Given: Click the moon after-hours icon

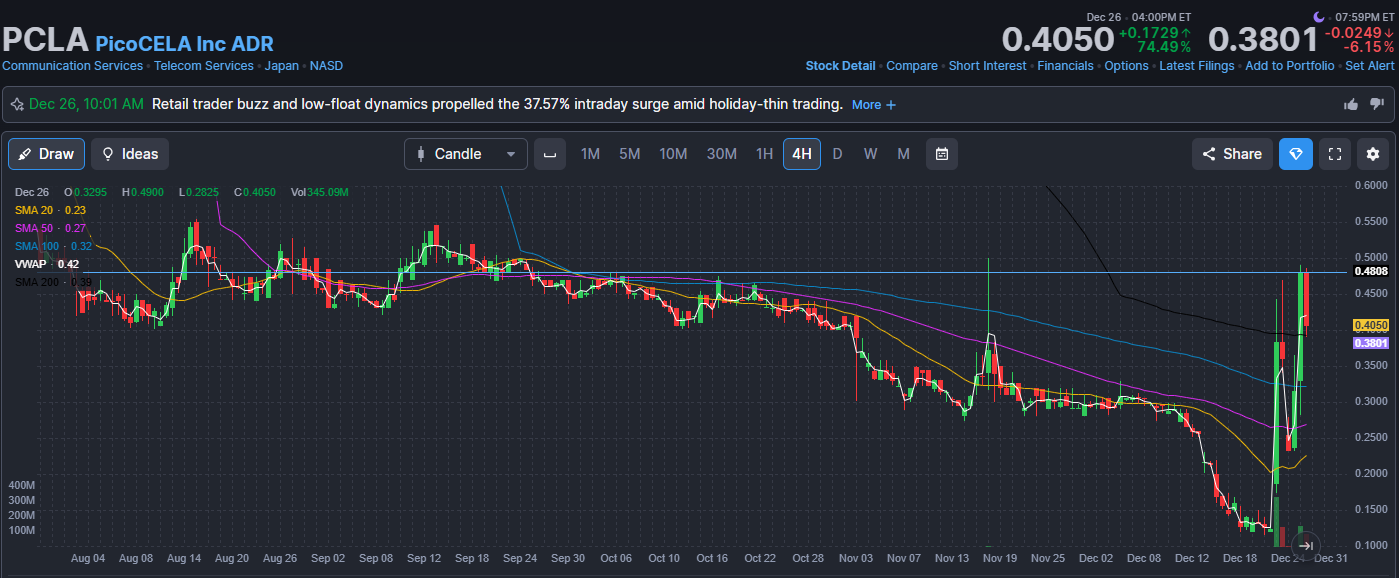Looking at the screenshot, I should point(1319,16).
